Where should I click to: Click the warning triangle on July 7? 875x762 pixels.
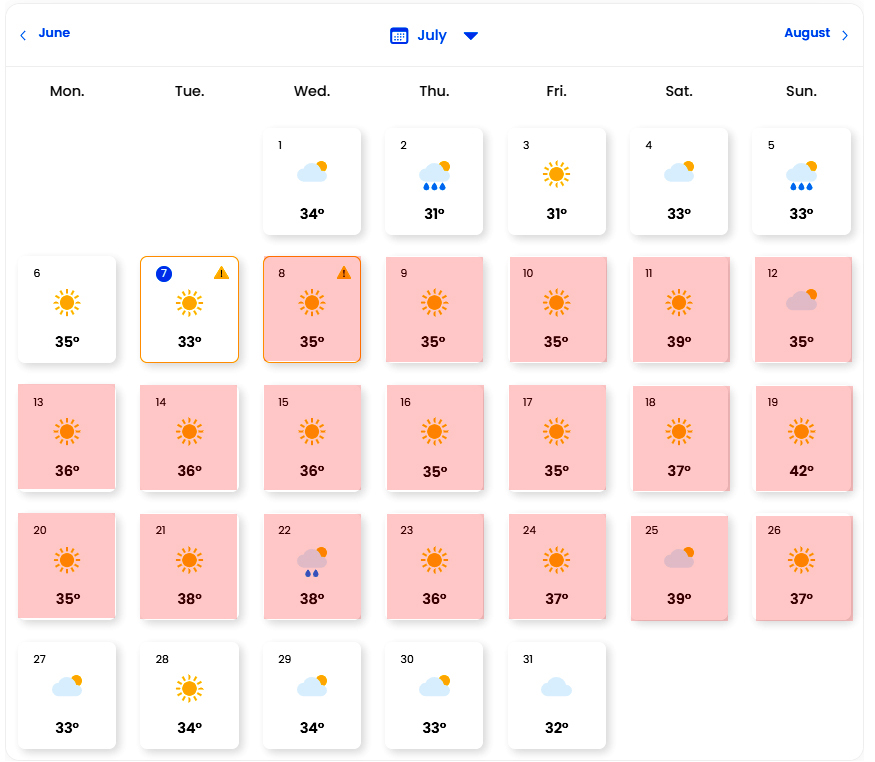coord(222,273)
